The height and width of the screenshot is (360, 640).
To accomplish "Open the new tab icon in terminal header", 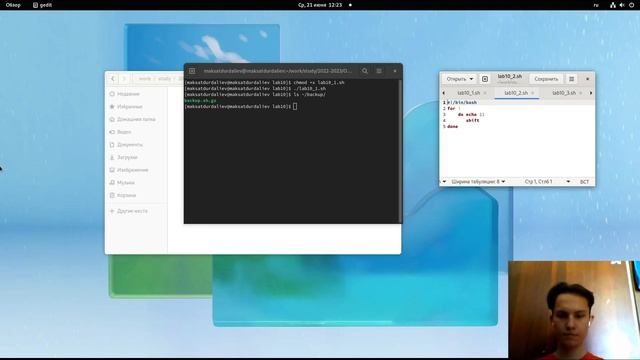I will point(192,71).
